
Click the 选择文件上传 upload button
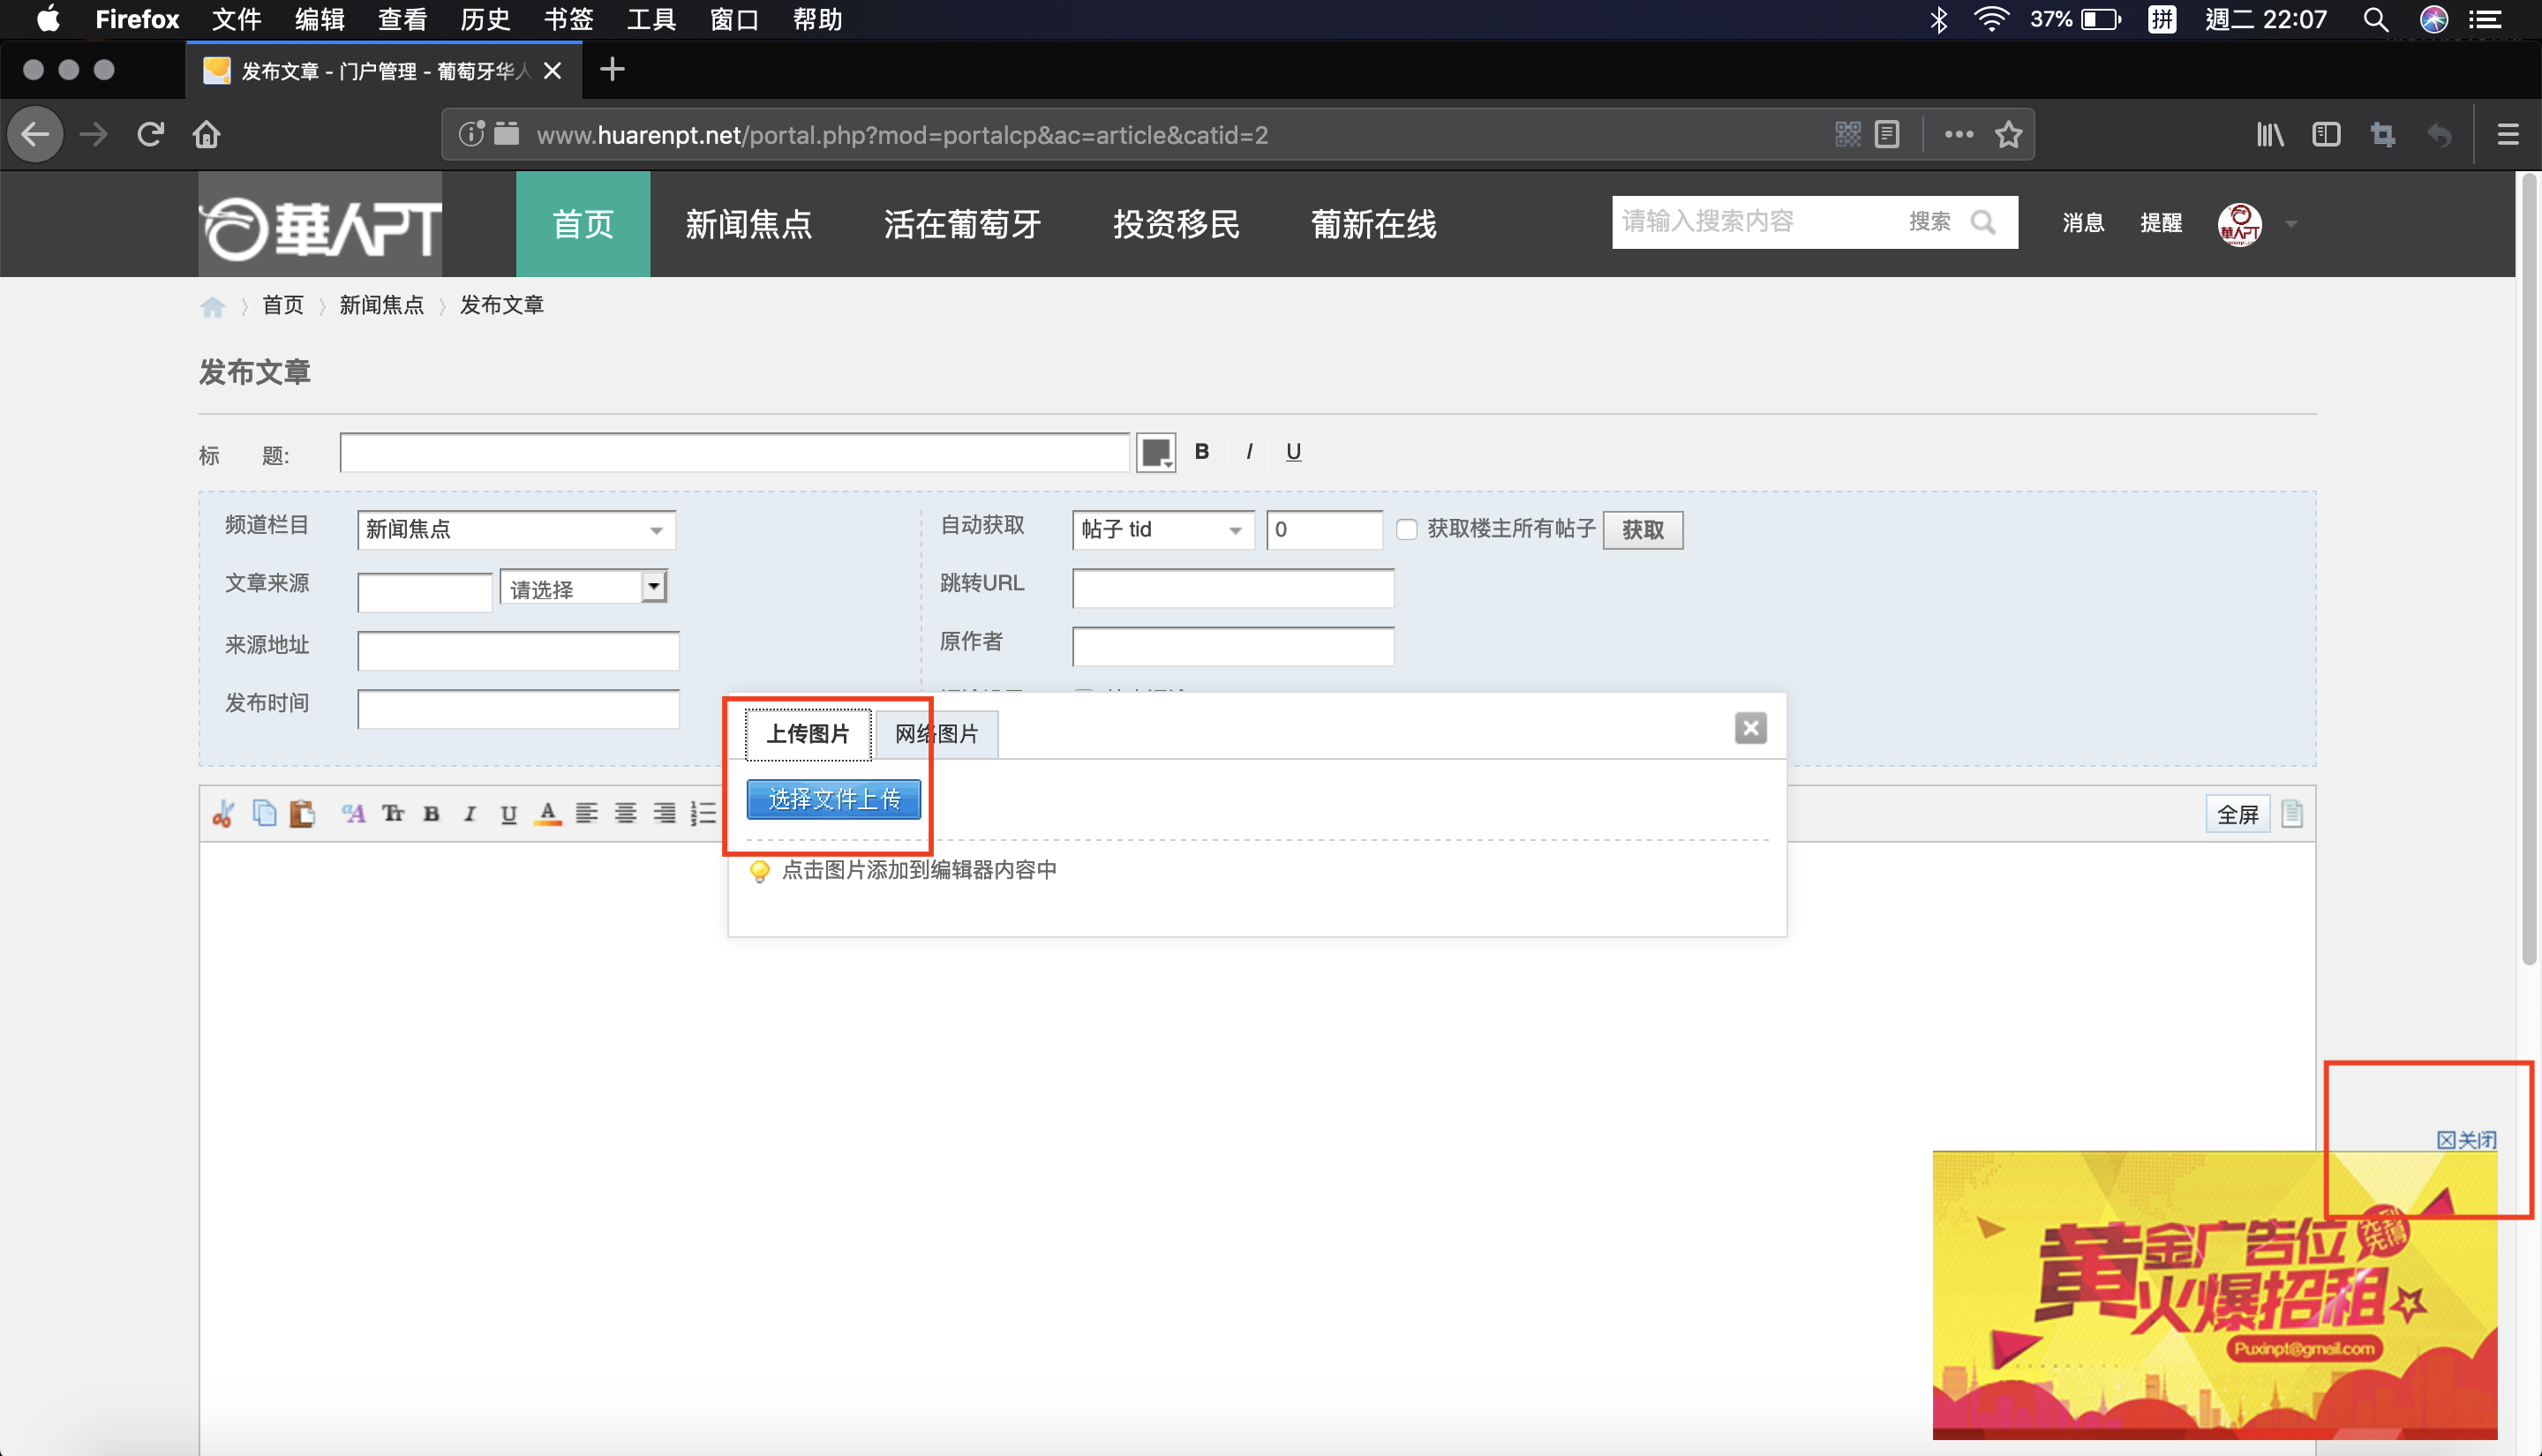(x=833, y=799)
